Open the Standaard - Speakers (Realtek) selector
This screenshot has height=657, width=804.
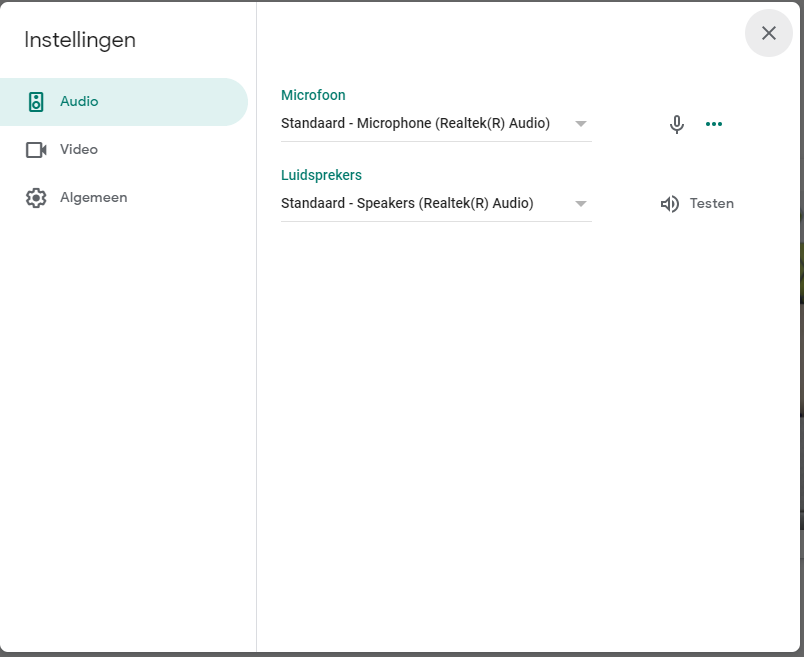436,204
